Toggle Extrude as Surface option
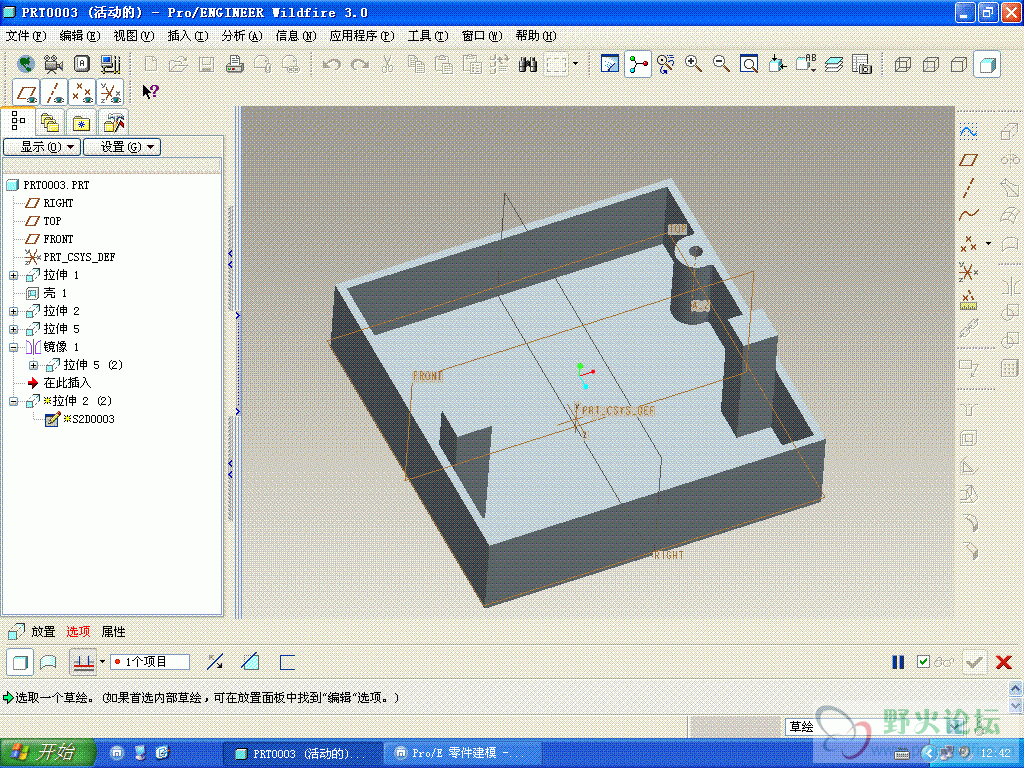Screen dimensions: 1024x768 48,662
